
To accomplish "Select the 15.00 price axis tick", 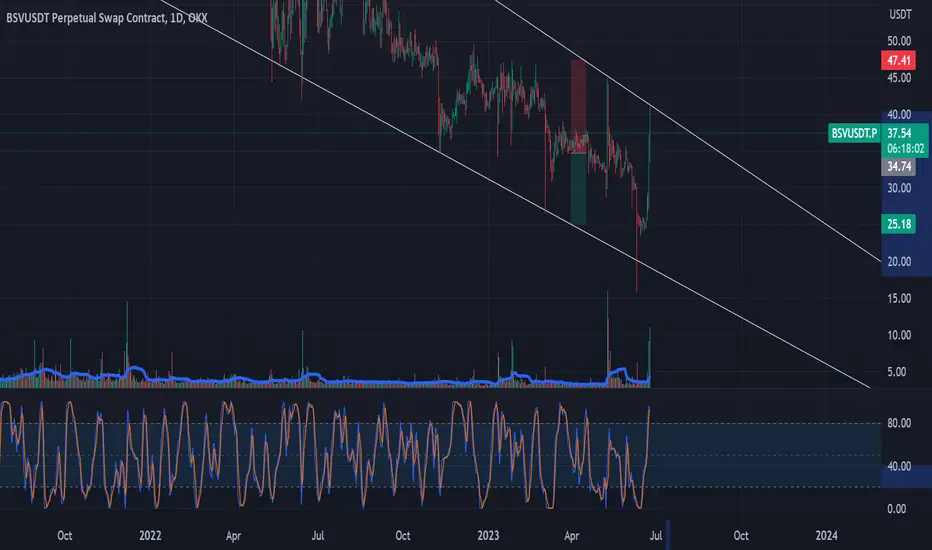I will point(899,298).
